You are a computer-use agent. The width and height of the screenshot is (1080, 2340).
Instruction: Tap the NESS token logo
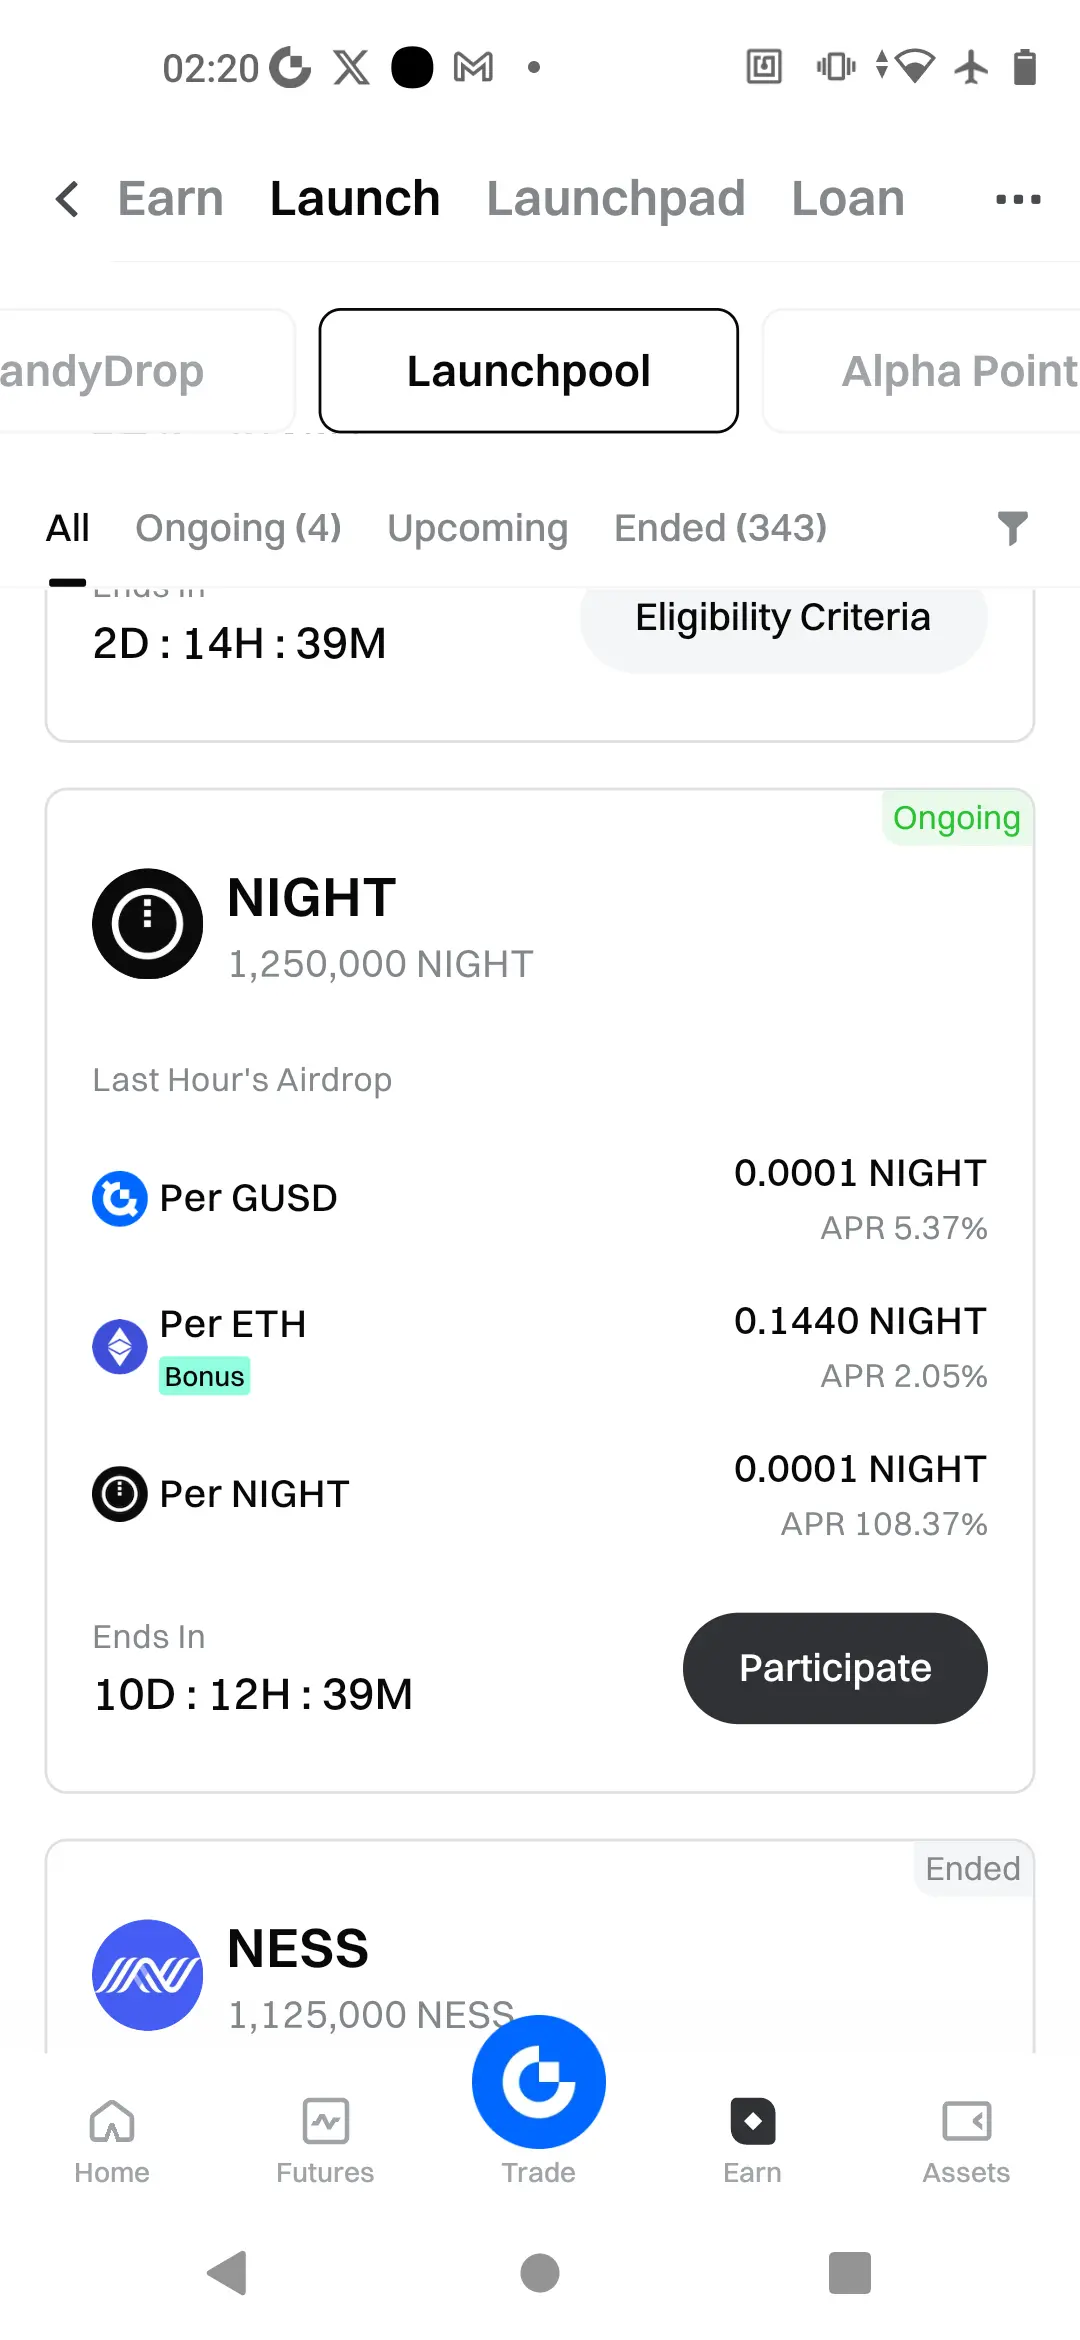click(x=148, y=1975)
